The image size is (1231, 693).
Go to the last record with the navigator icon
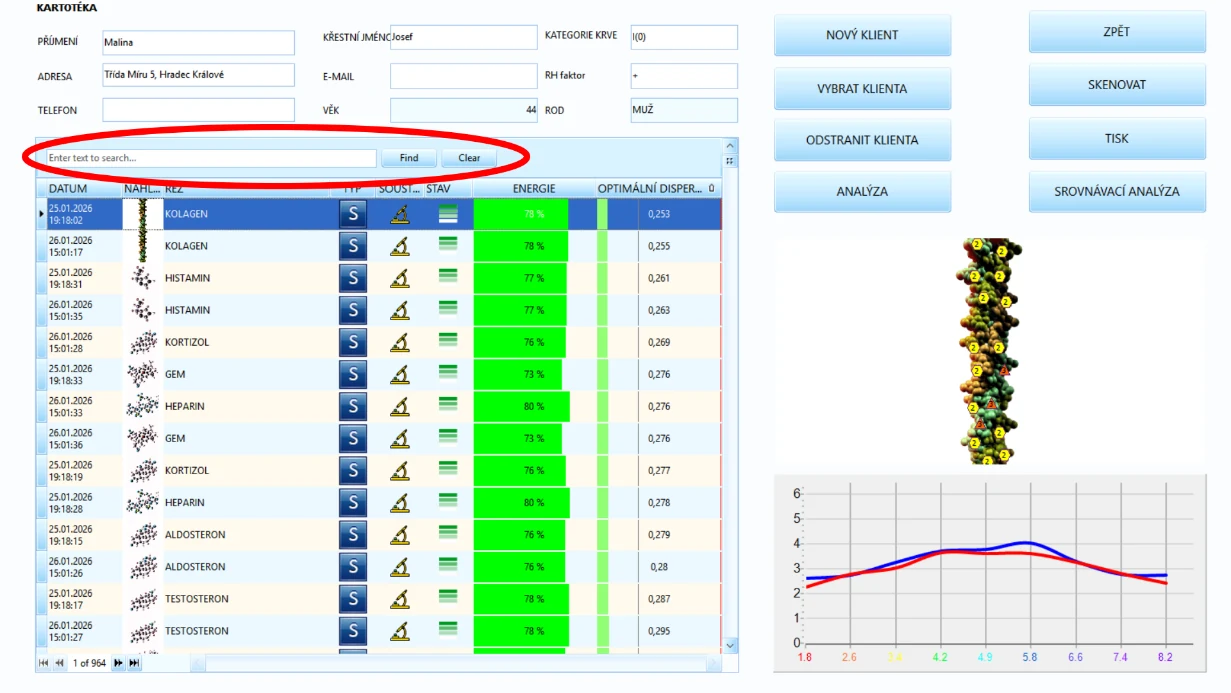pos(134,663)
